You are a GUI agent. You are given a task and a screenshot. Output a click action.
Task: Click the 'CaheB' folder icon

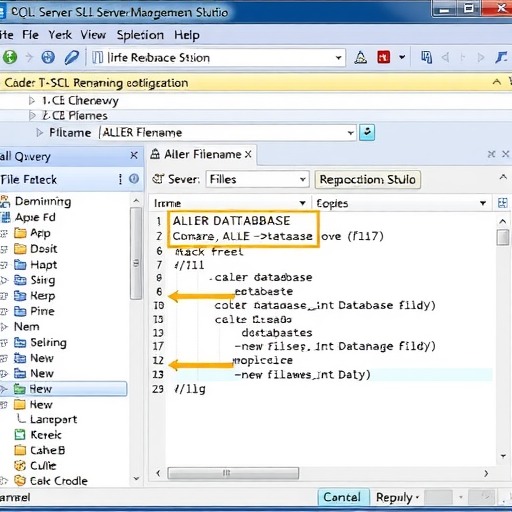(x=20, y=450)
